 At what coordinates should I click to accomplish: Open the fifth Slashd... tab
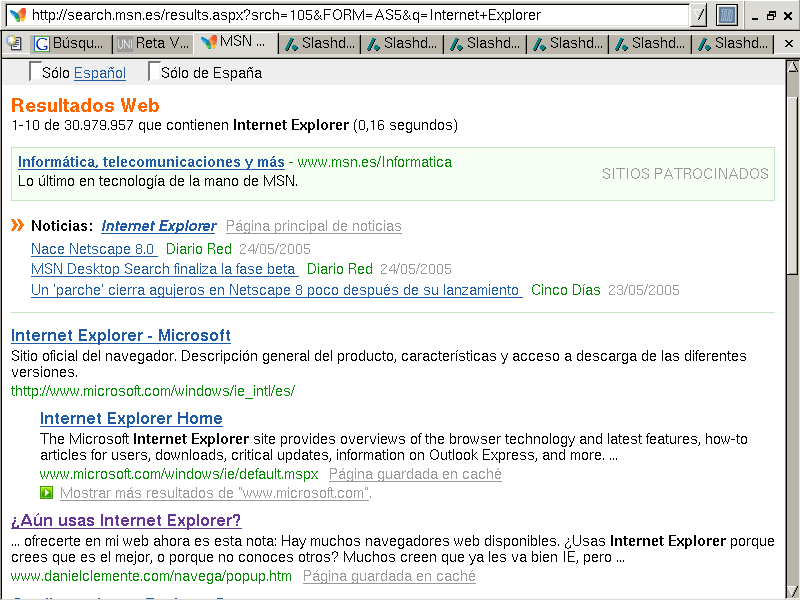[x=650, y=44]
